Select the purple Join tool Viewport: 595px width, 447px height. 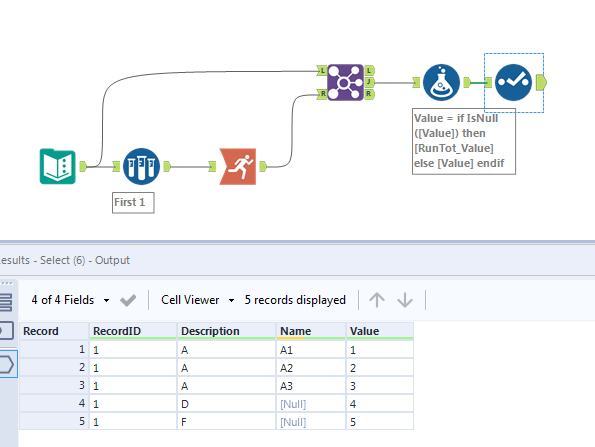pos(345,82)
